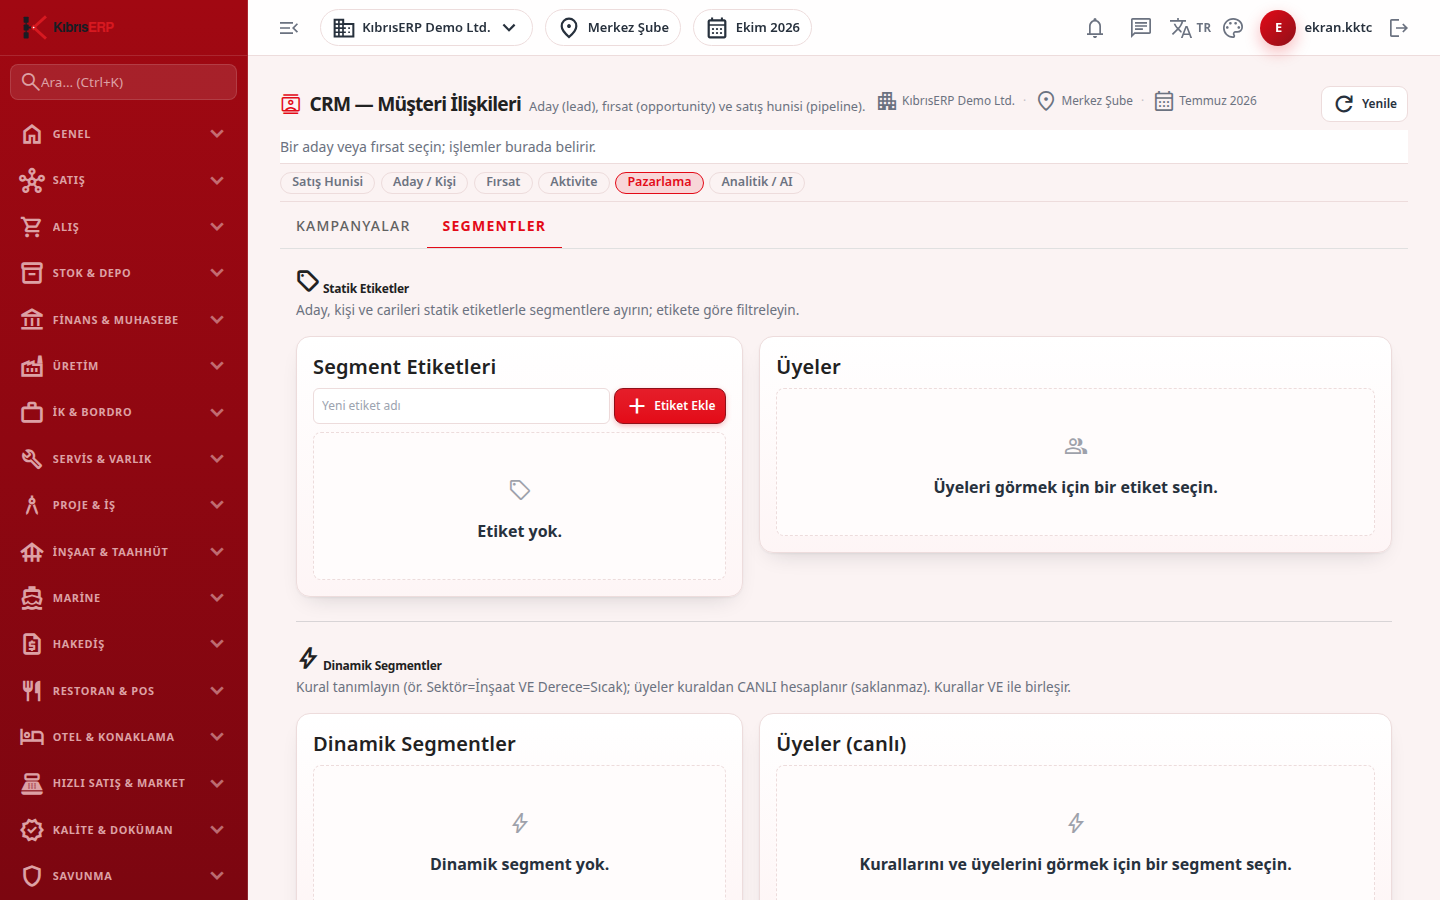Open the Savunma shield icon
Viewport: 1440px width, 900px height.
click(x=32, y=876)
